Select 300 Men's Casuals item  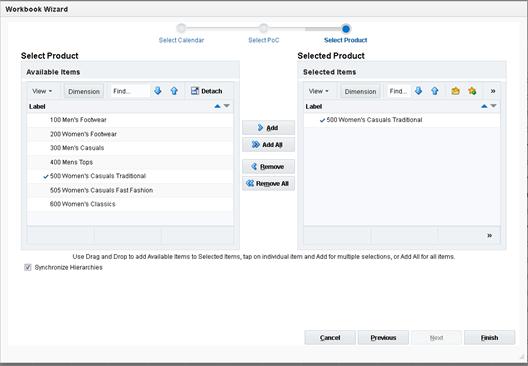pyautogui.click(x=130, y=148)
